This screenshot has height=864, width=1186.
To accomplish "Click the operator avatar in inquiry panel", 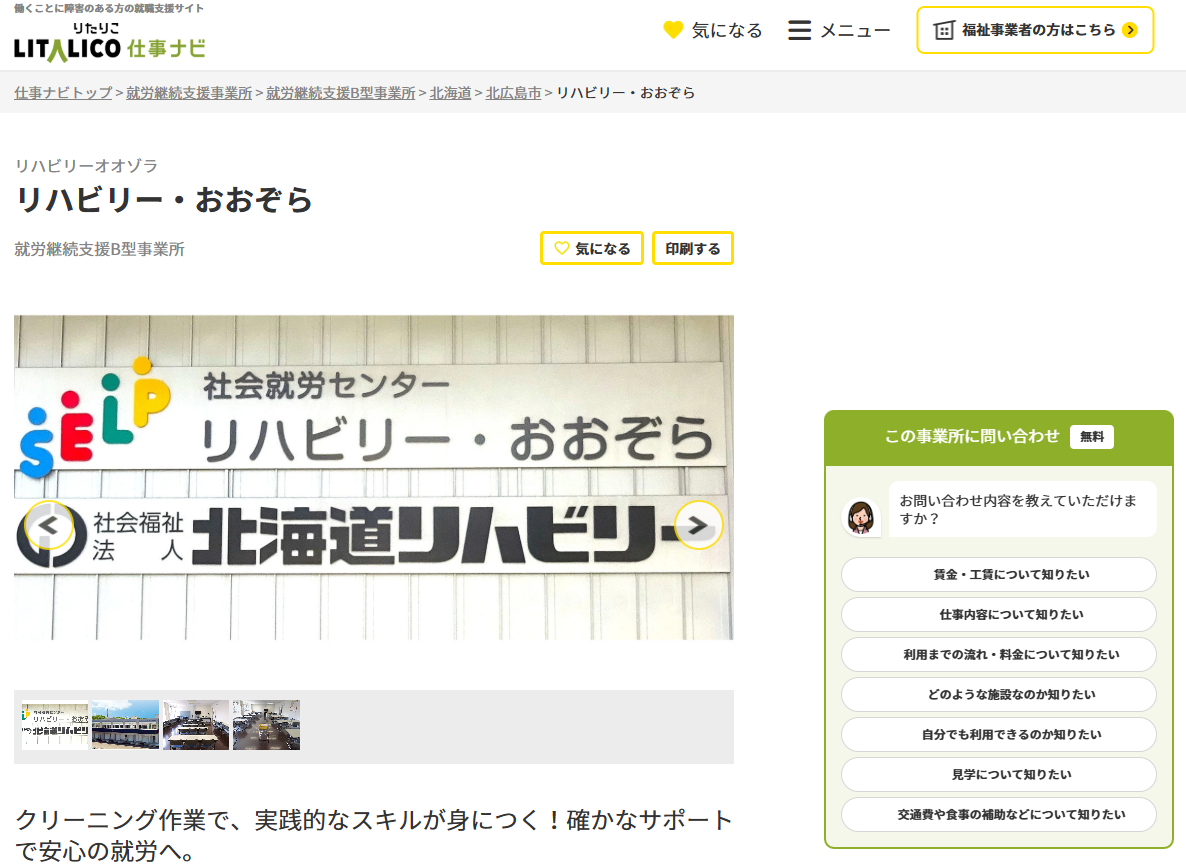I will [x=861, y=517].
